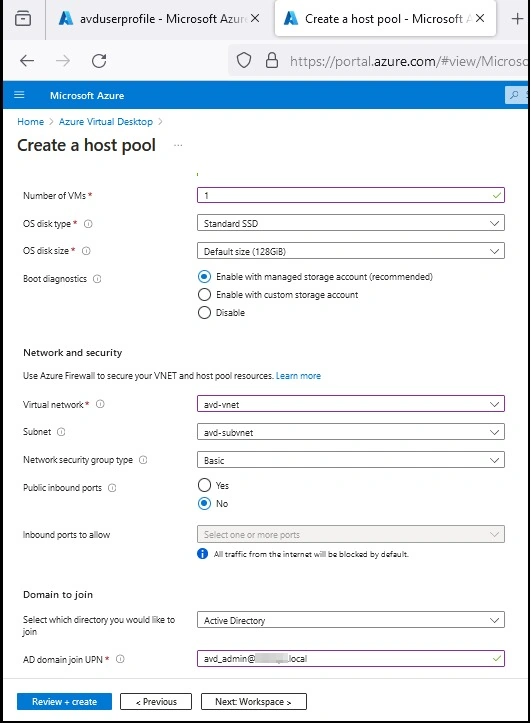This screenshot has width=531, height=723.
Task: Open the Azure portal hamburger menu
Action: point(19,95)
